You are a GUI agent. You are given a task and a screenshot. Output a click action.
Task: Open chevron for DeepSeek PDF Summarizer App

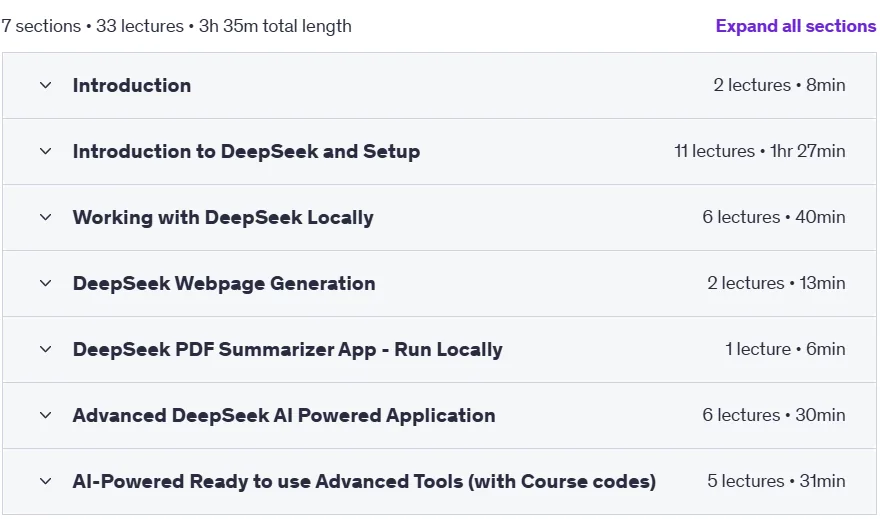[46, 349]
